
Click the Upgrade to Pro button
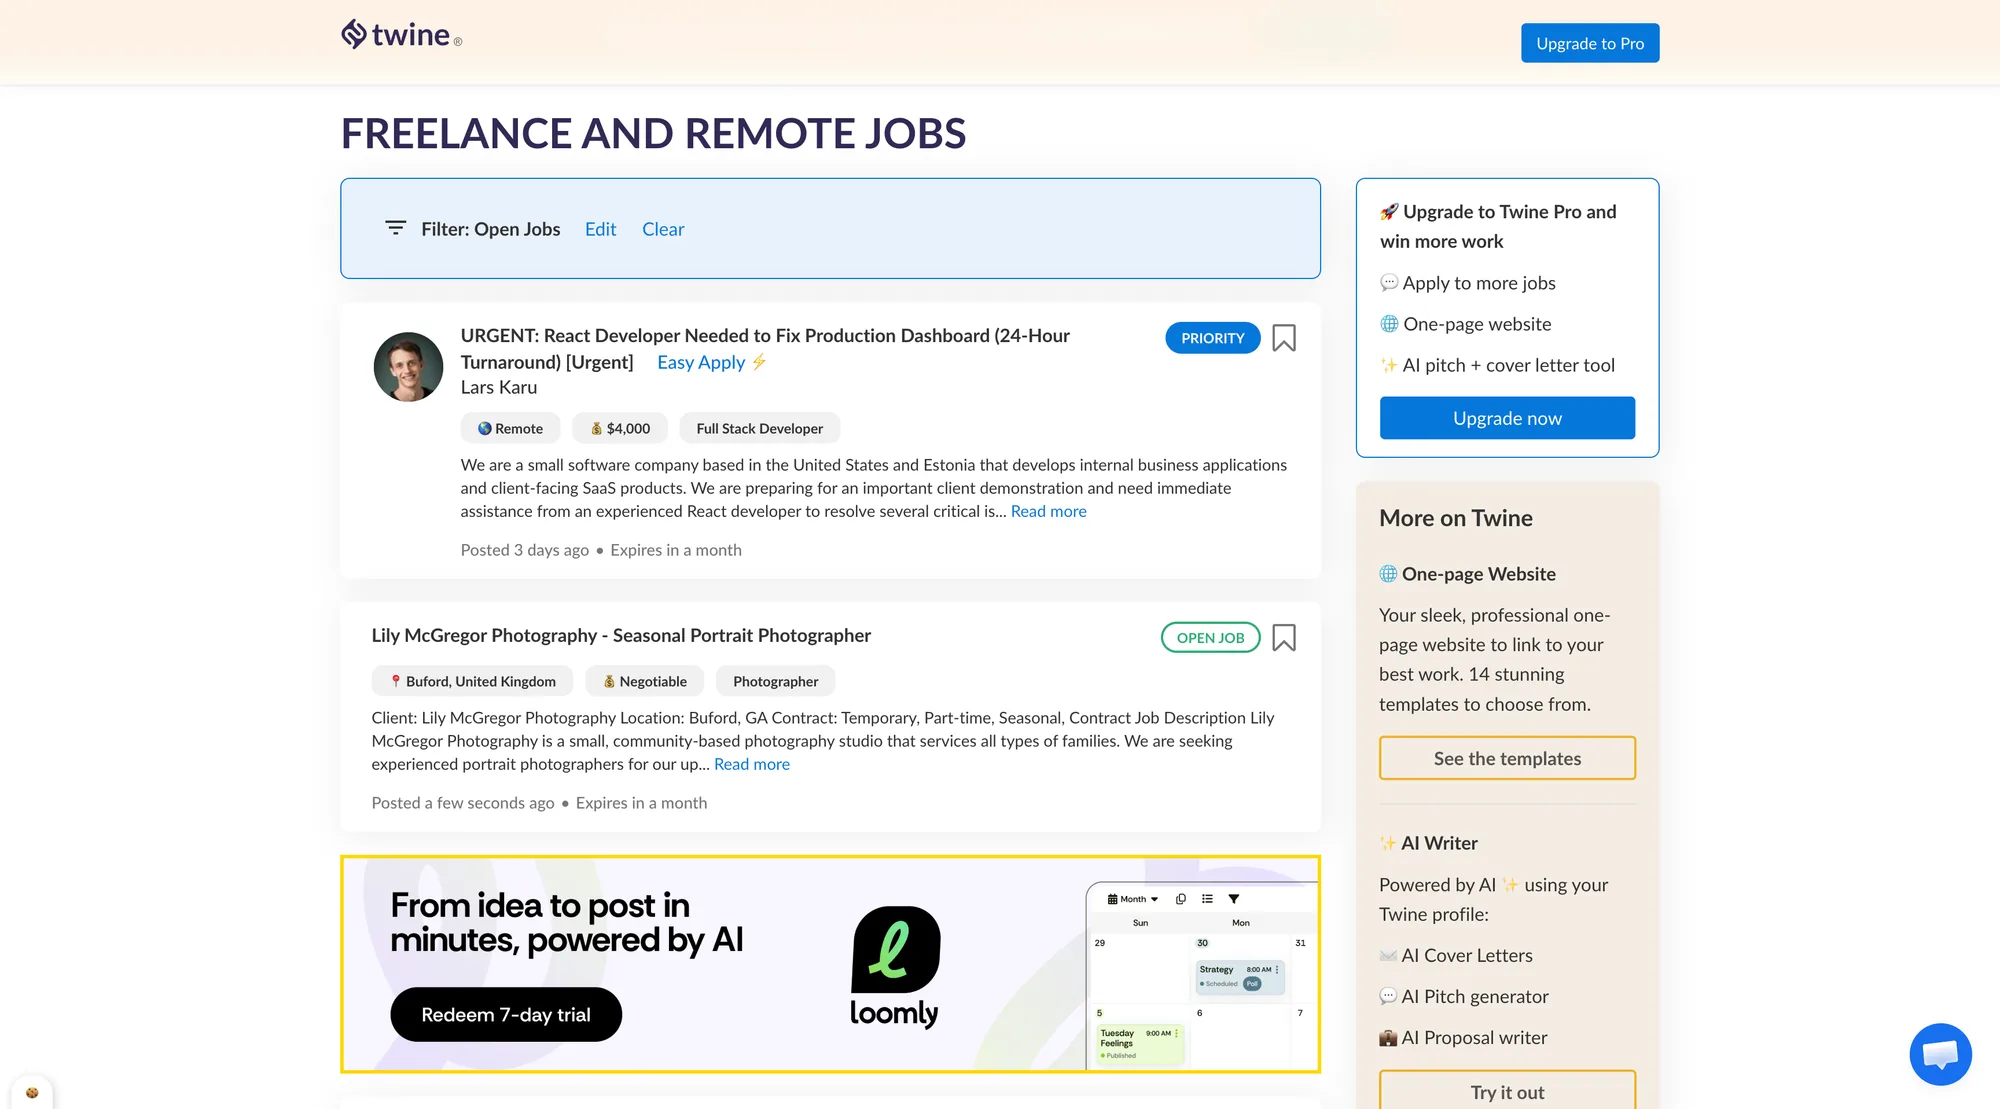click(1590, 43)
